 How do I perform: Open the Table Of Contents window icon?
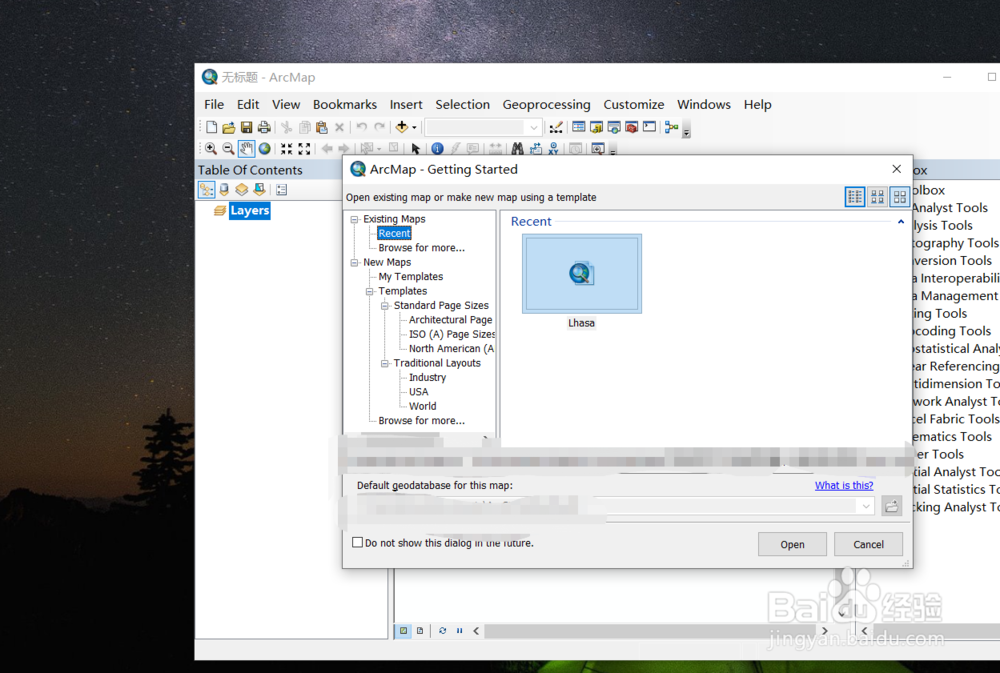(578, 127)
